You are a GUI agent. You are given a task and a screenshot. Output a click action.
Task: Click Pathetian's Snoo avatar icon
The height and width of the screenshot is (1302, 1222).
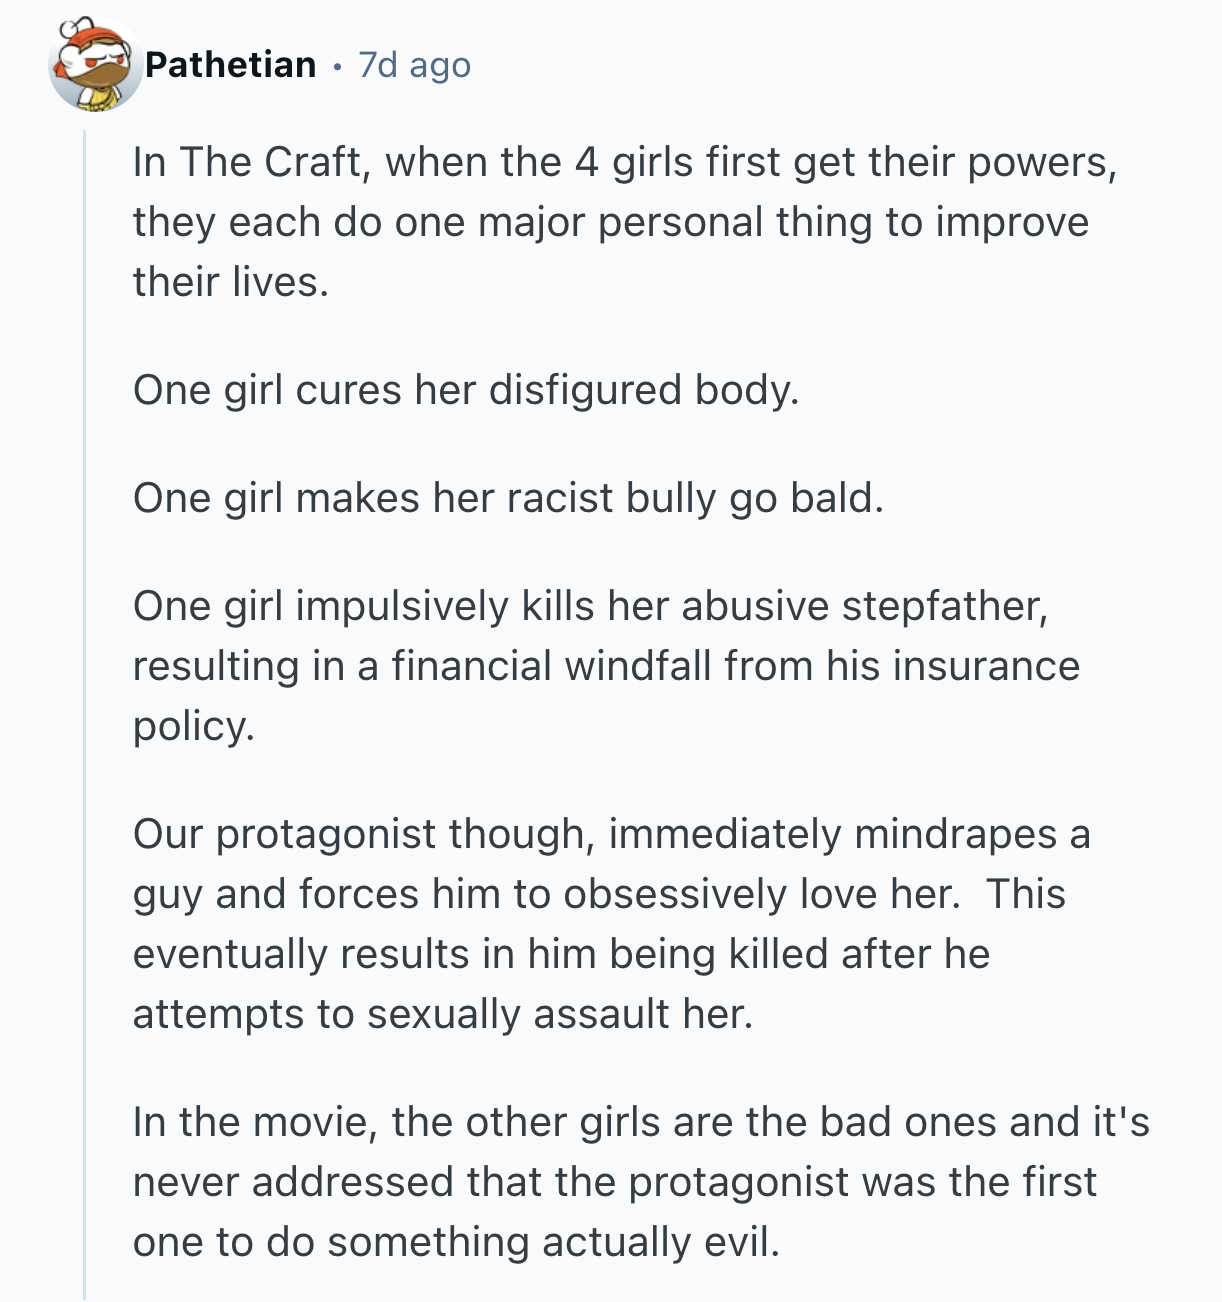[96, 64]
